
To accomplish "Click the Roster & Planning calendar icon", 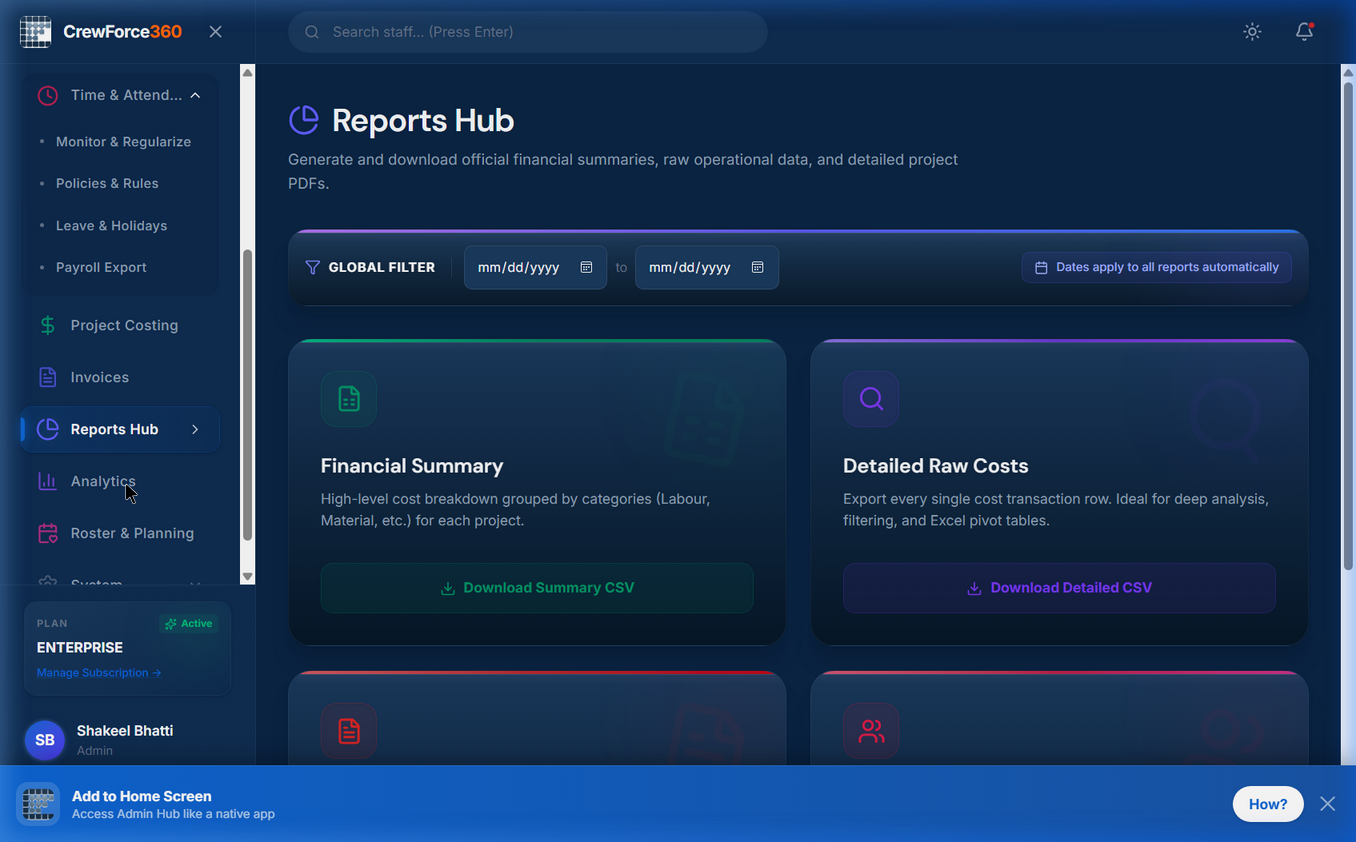I will 47,533.
